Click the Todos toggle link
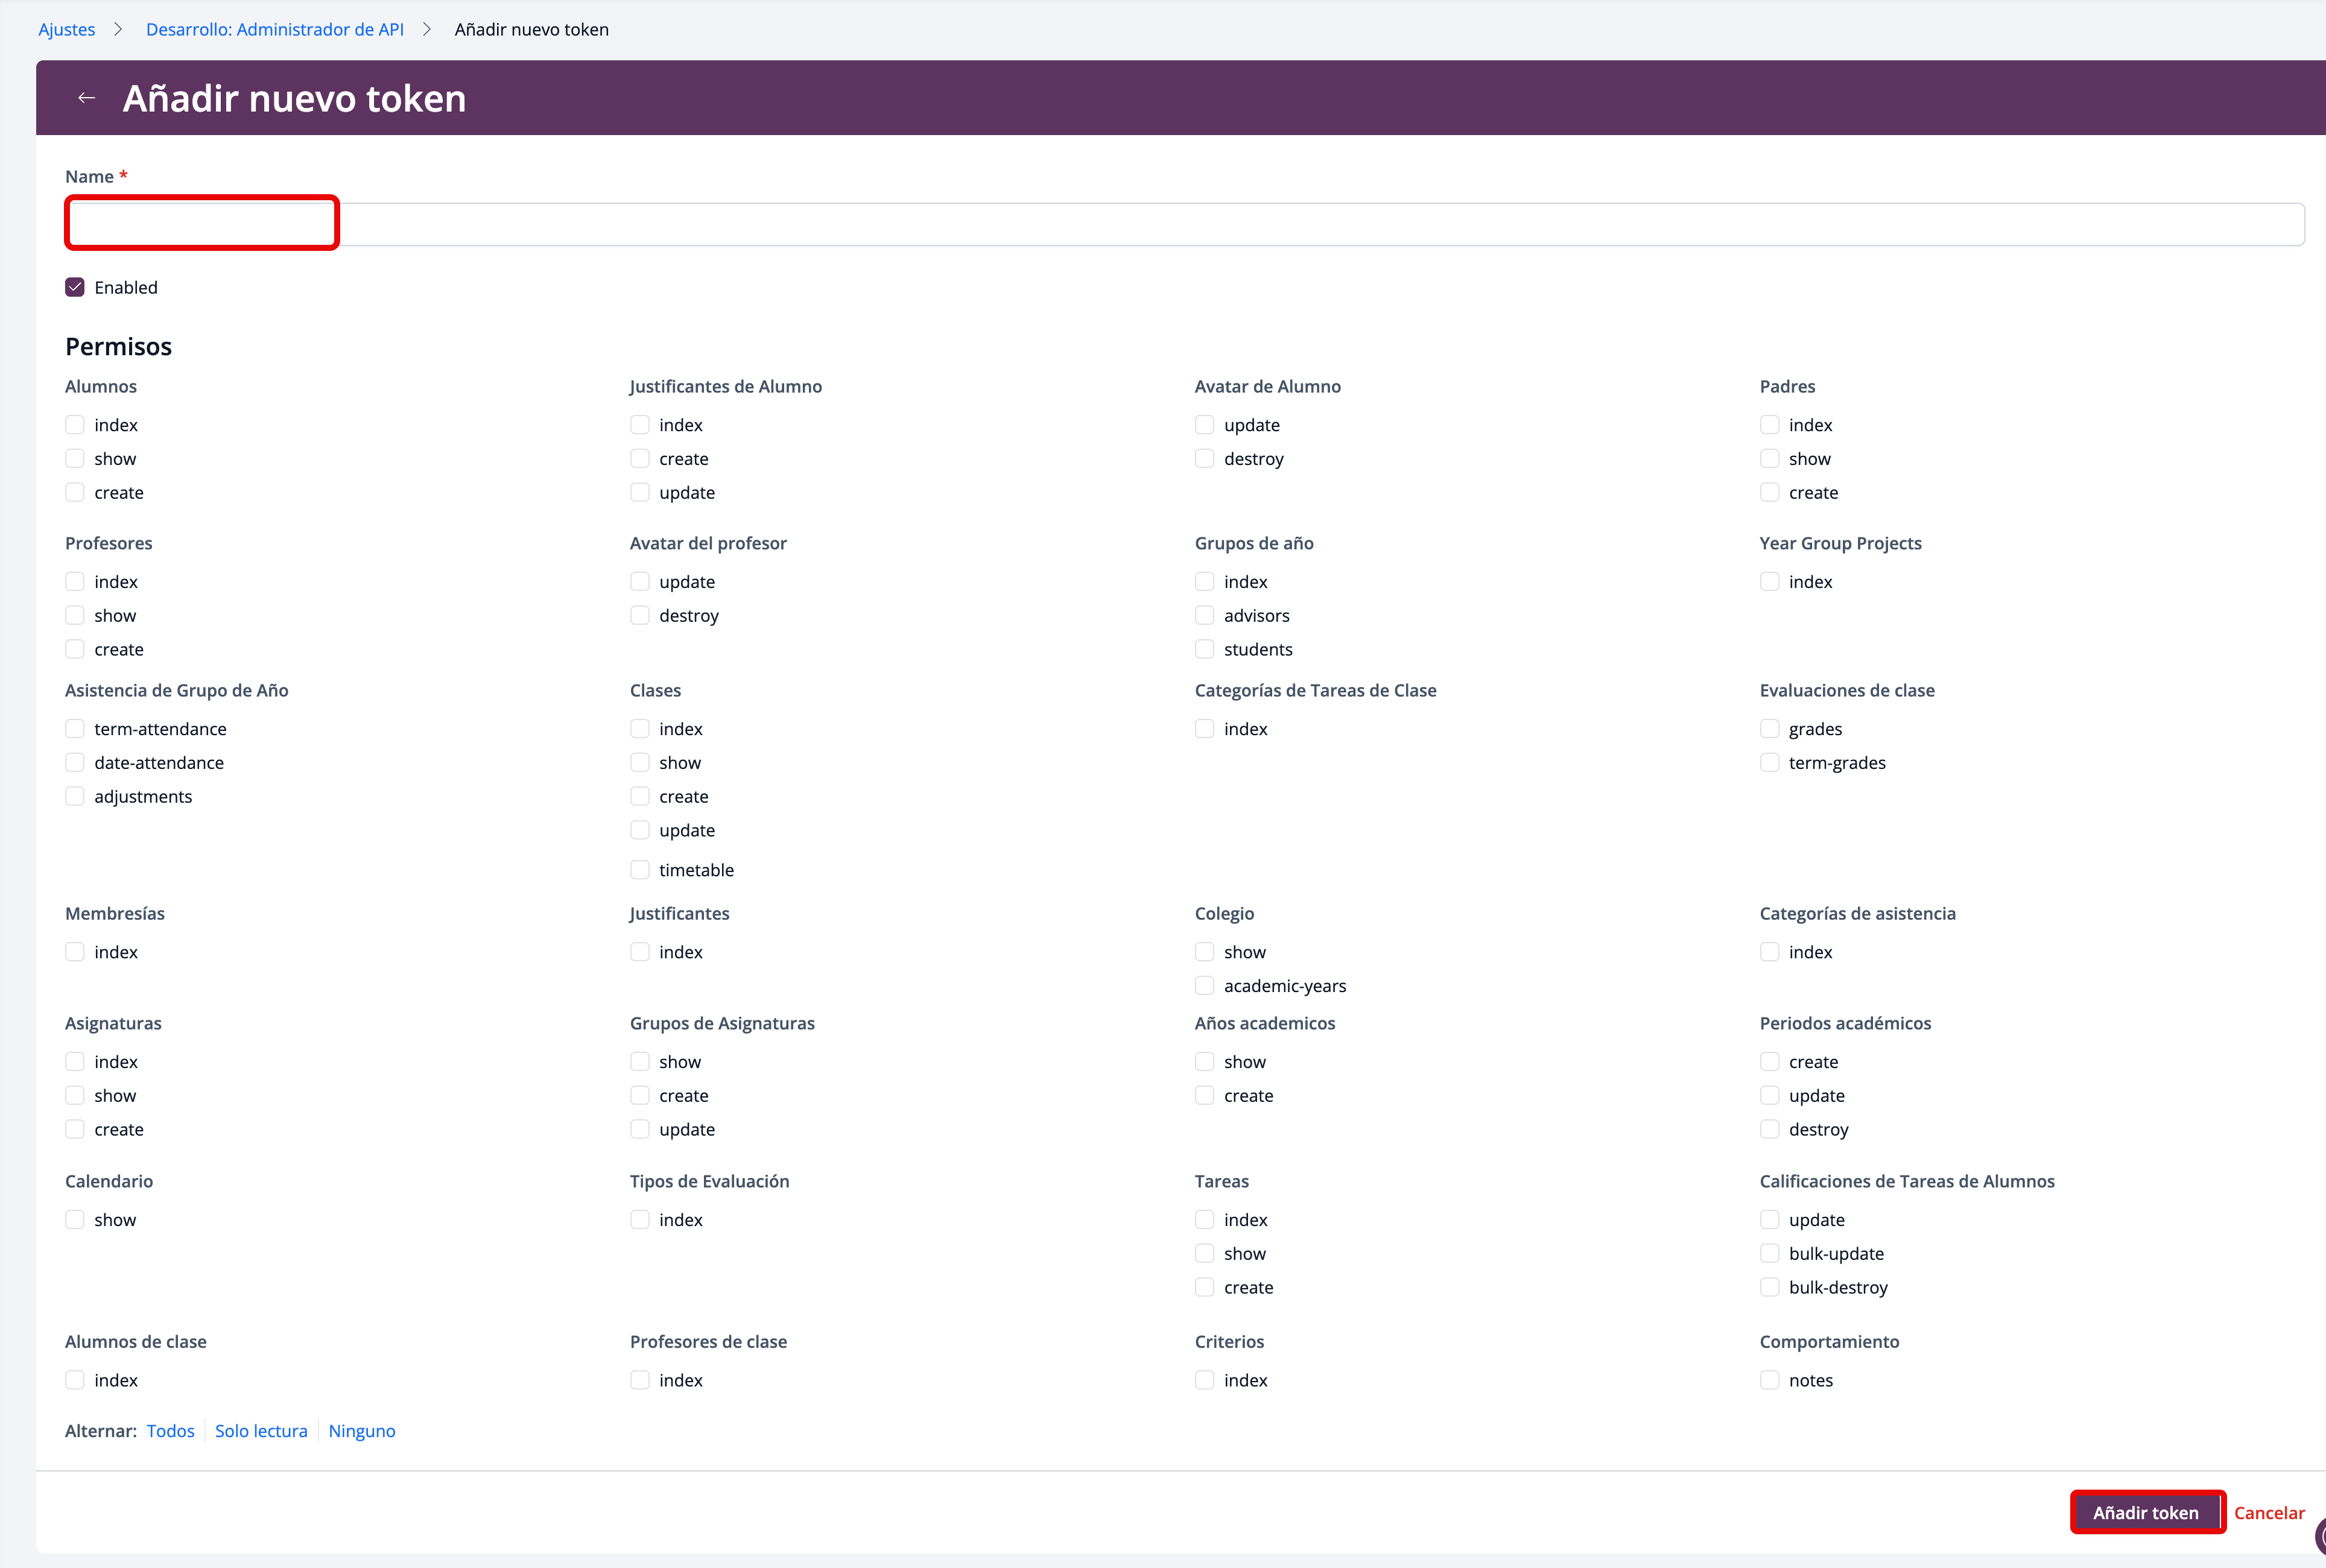Image resolution: width=2326 pixels, height=1568 pixels. point(170,1431)
